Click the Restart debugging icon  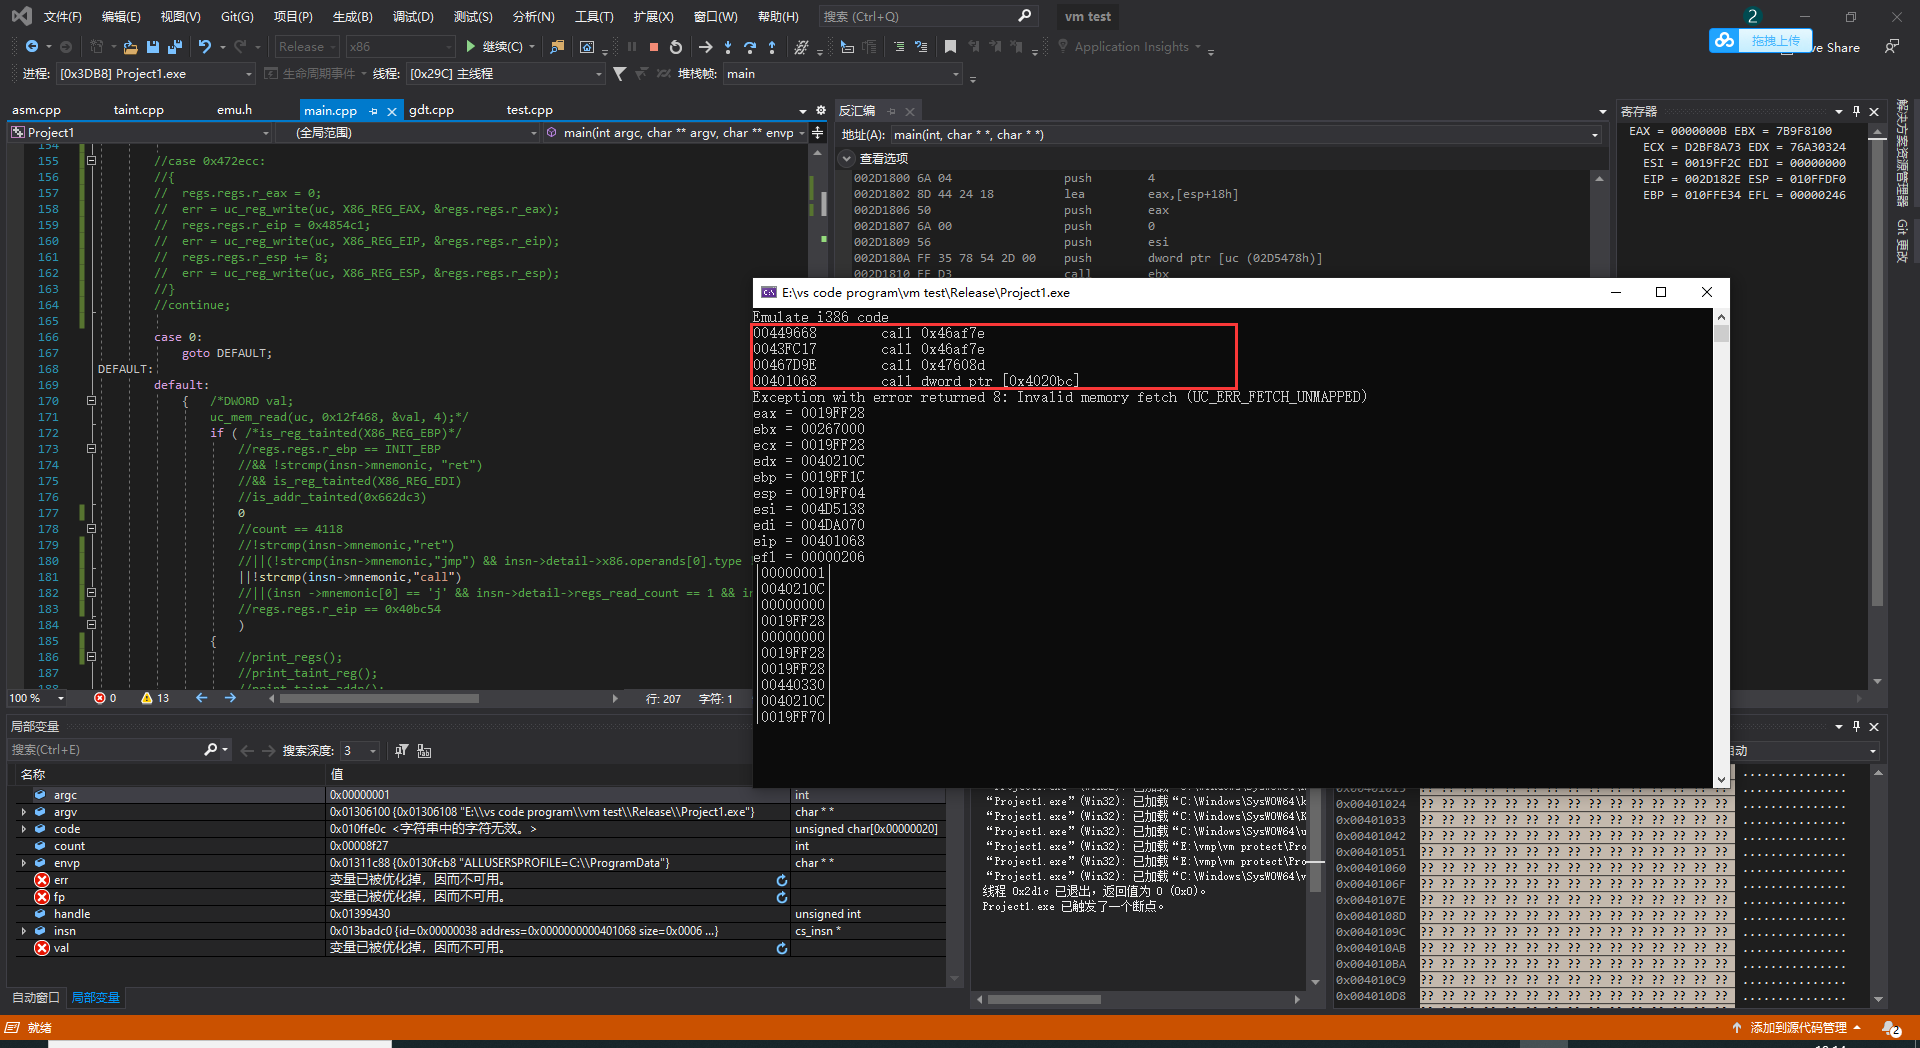(676, 47)
